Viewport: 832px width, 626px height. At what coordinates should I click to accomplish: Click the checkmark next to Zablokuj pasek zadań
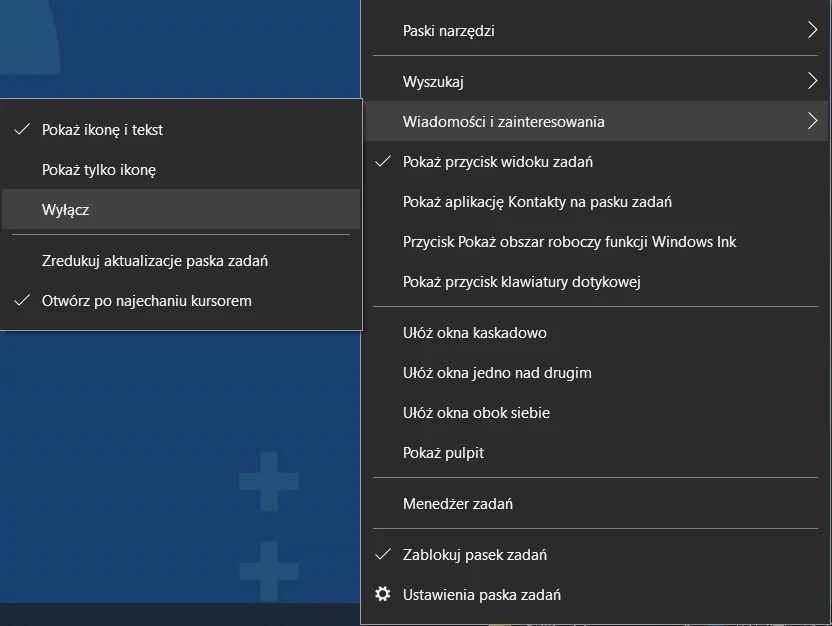coord(384,554)
